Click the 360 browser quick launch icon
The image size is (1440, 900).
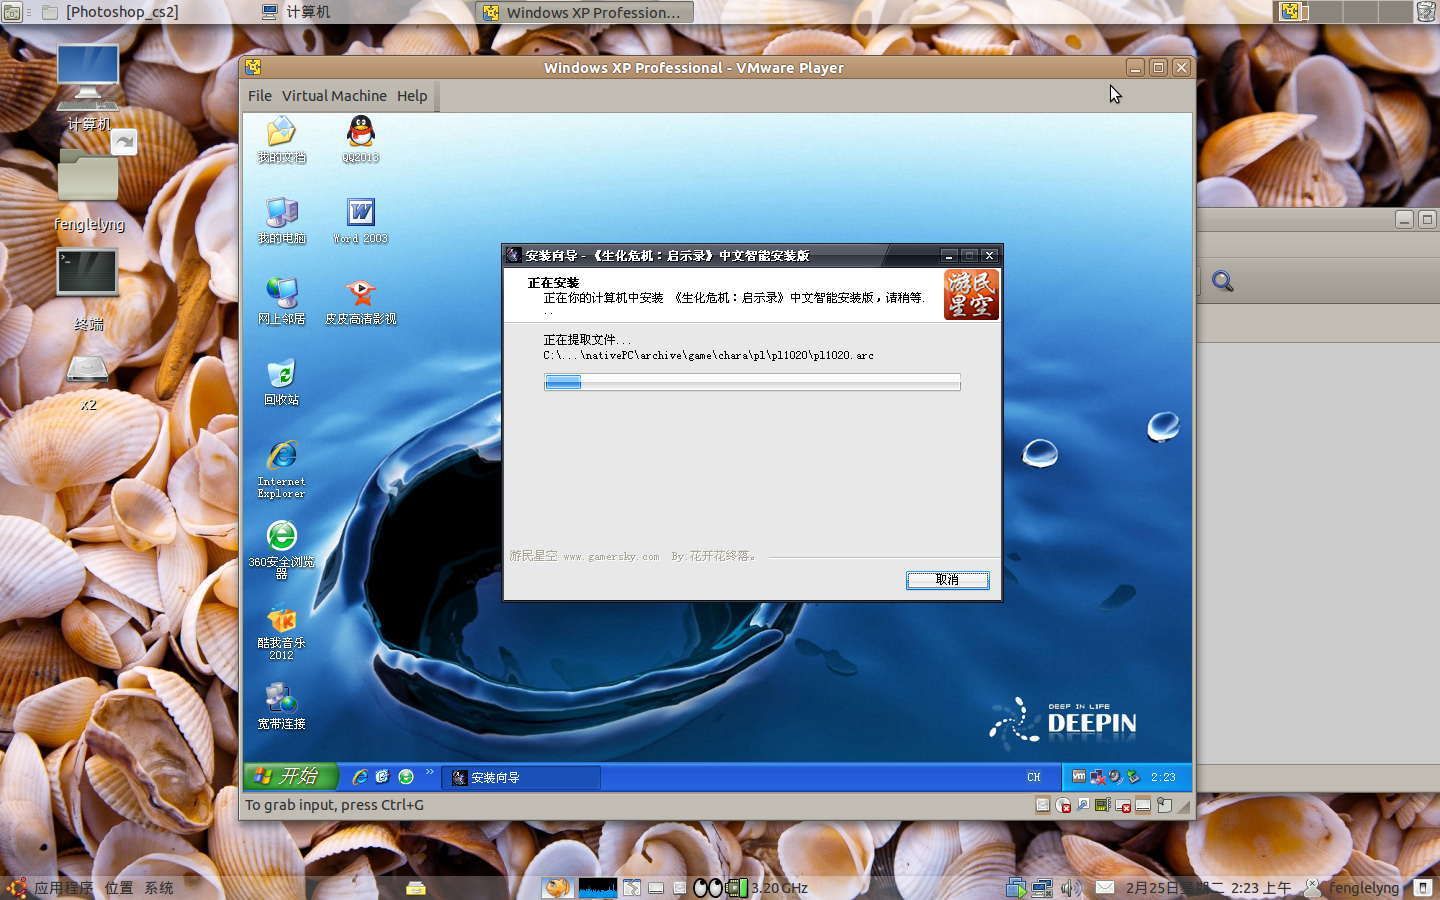click(406, 777)
